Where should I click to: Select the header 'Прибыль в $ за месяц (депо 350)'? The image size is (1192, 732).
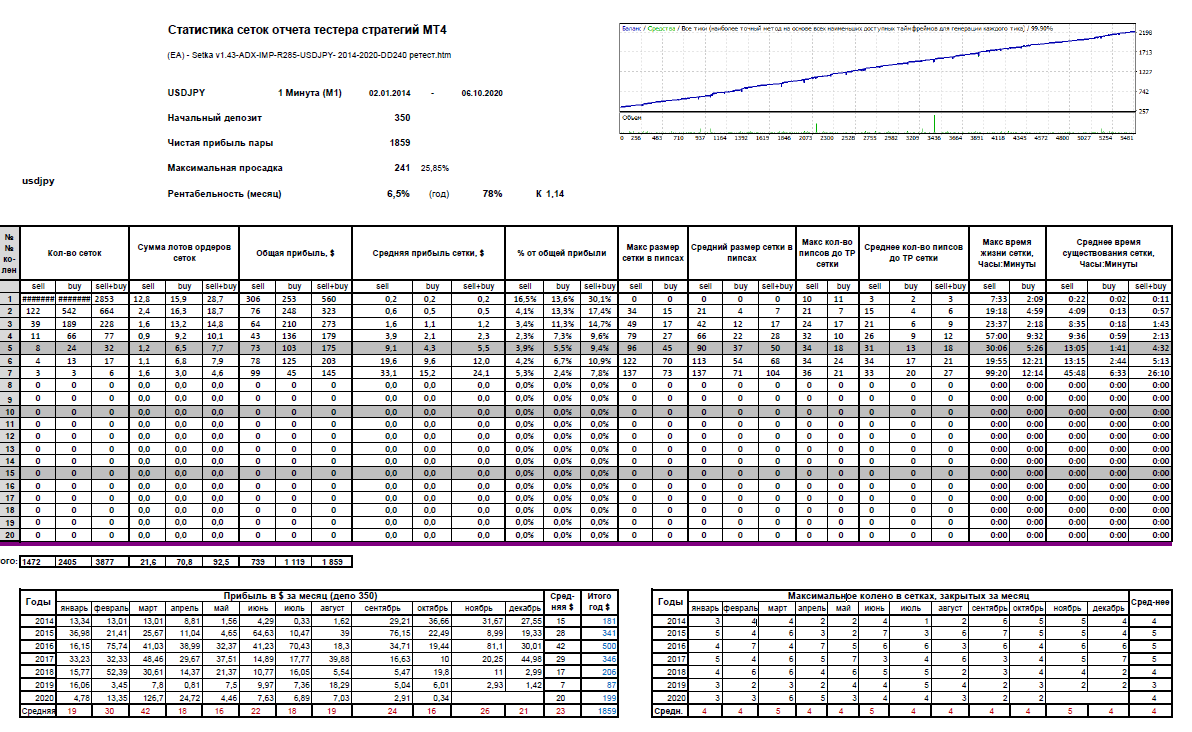300,596
